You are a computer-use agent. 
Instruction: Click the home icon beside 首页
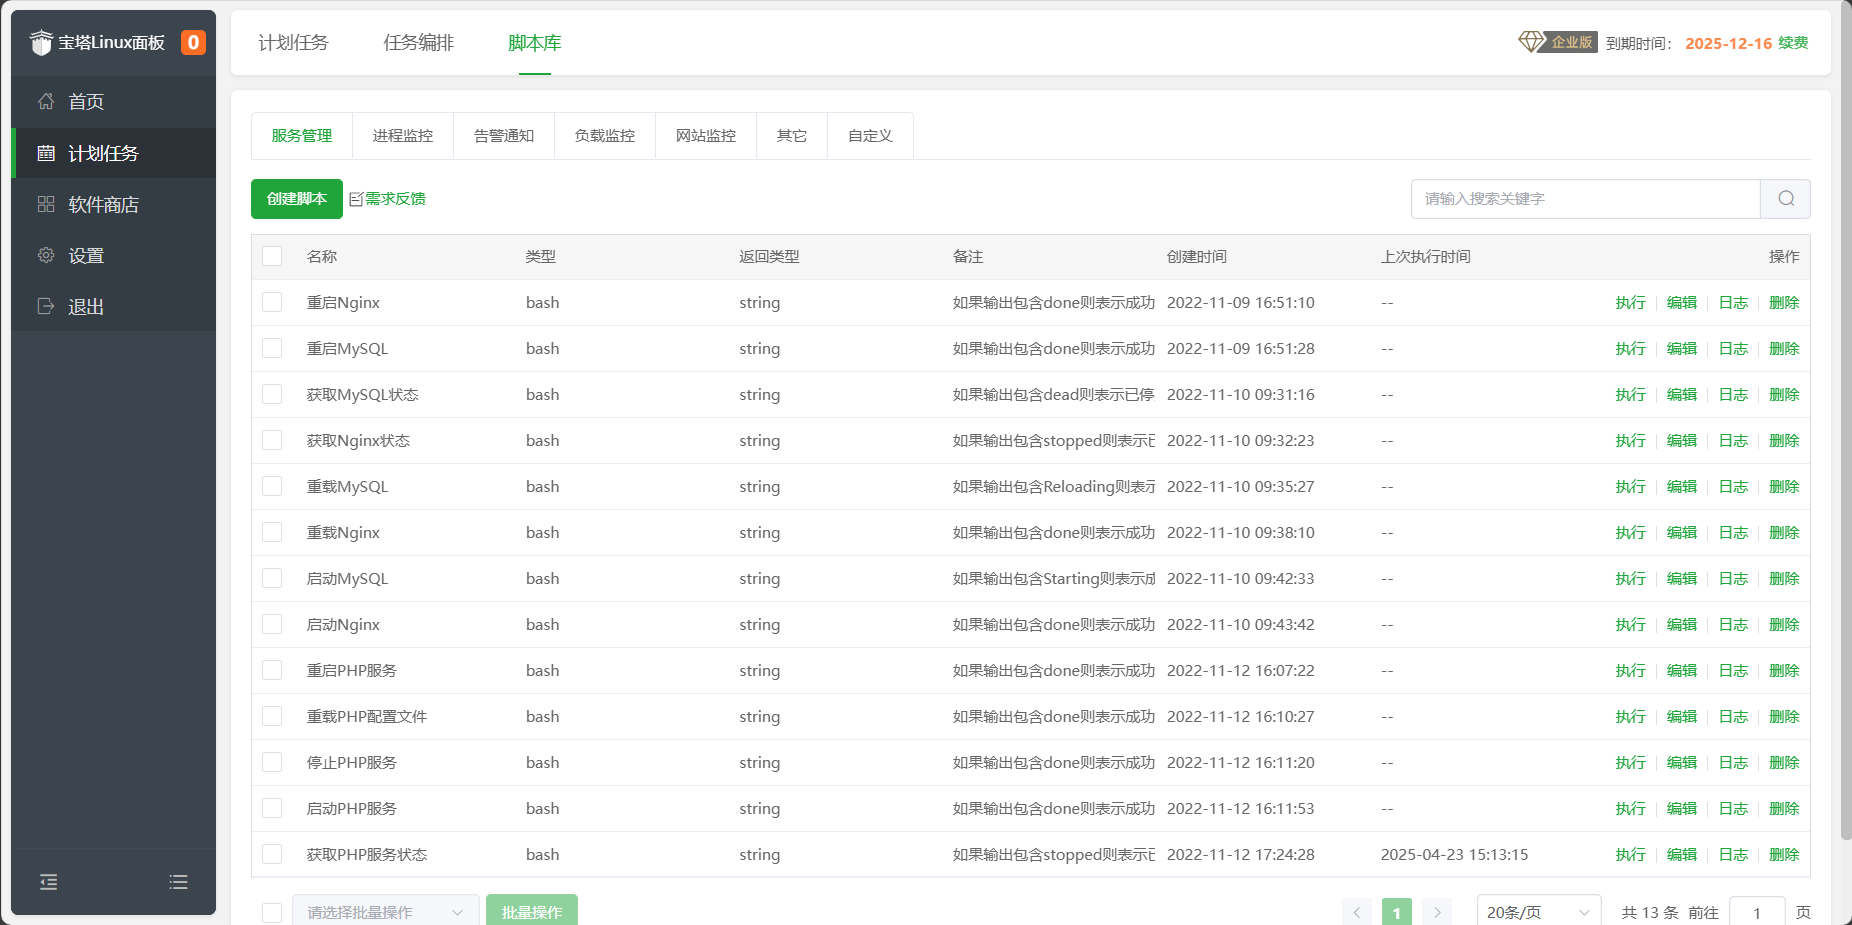click(46, 101)
